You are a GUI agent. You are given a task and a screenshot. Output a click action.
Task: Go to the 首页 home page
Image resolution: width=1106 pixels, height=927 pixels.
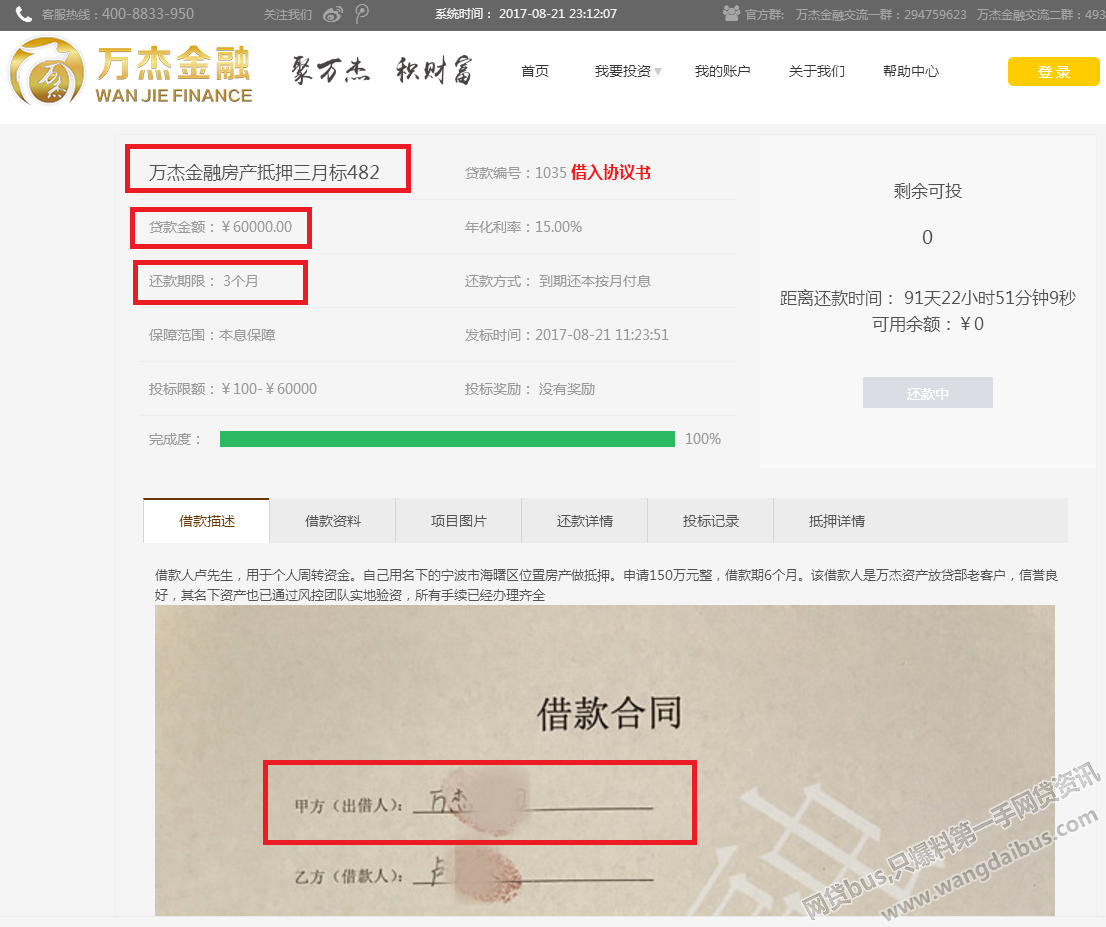[x=535, y=71]
